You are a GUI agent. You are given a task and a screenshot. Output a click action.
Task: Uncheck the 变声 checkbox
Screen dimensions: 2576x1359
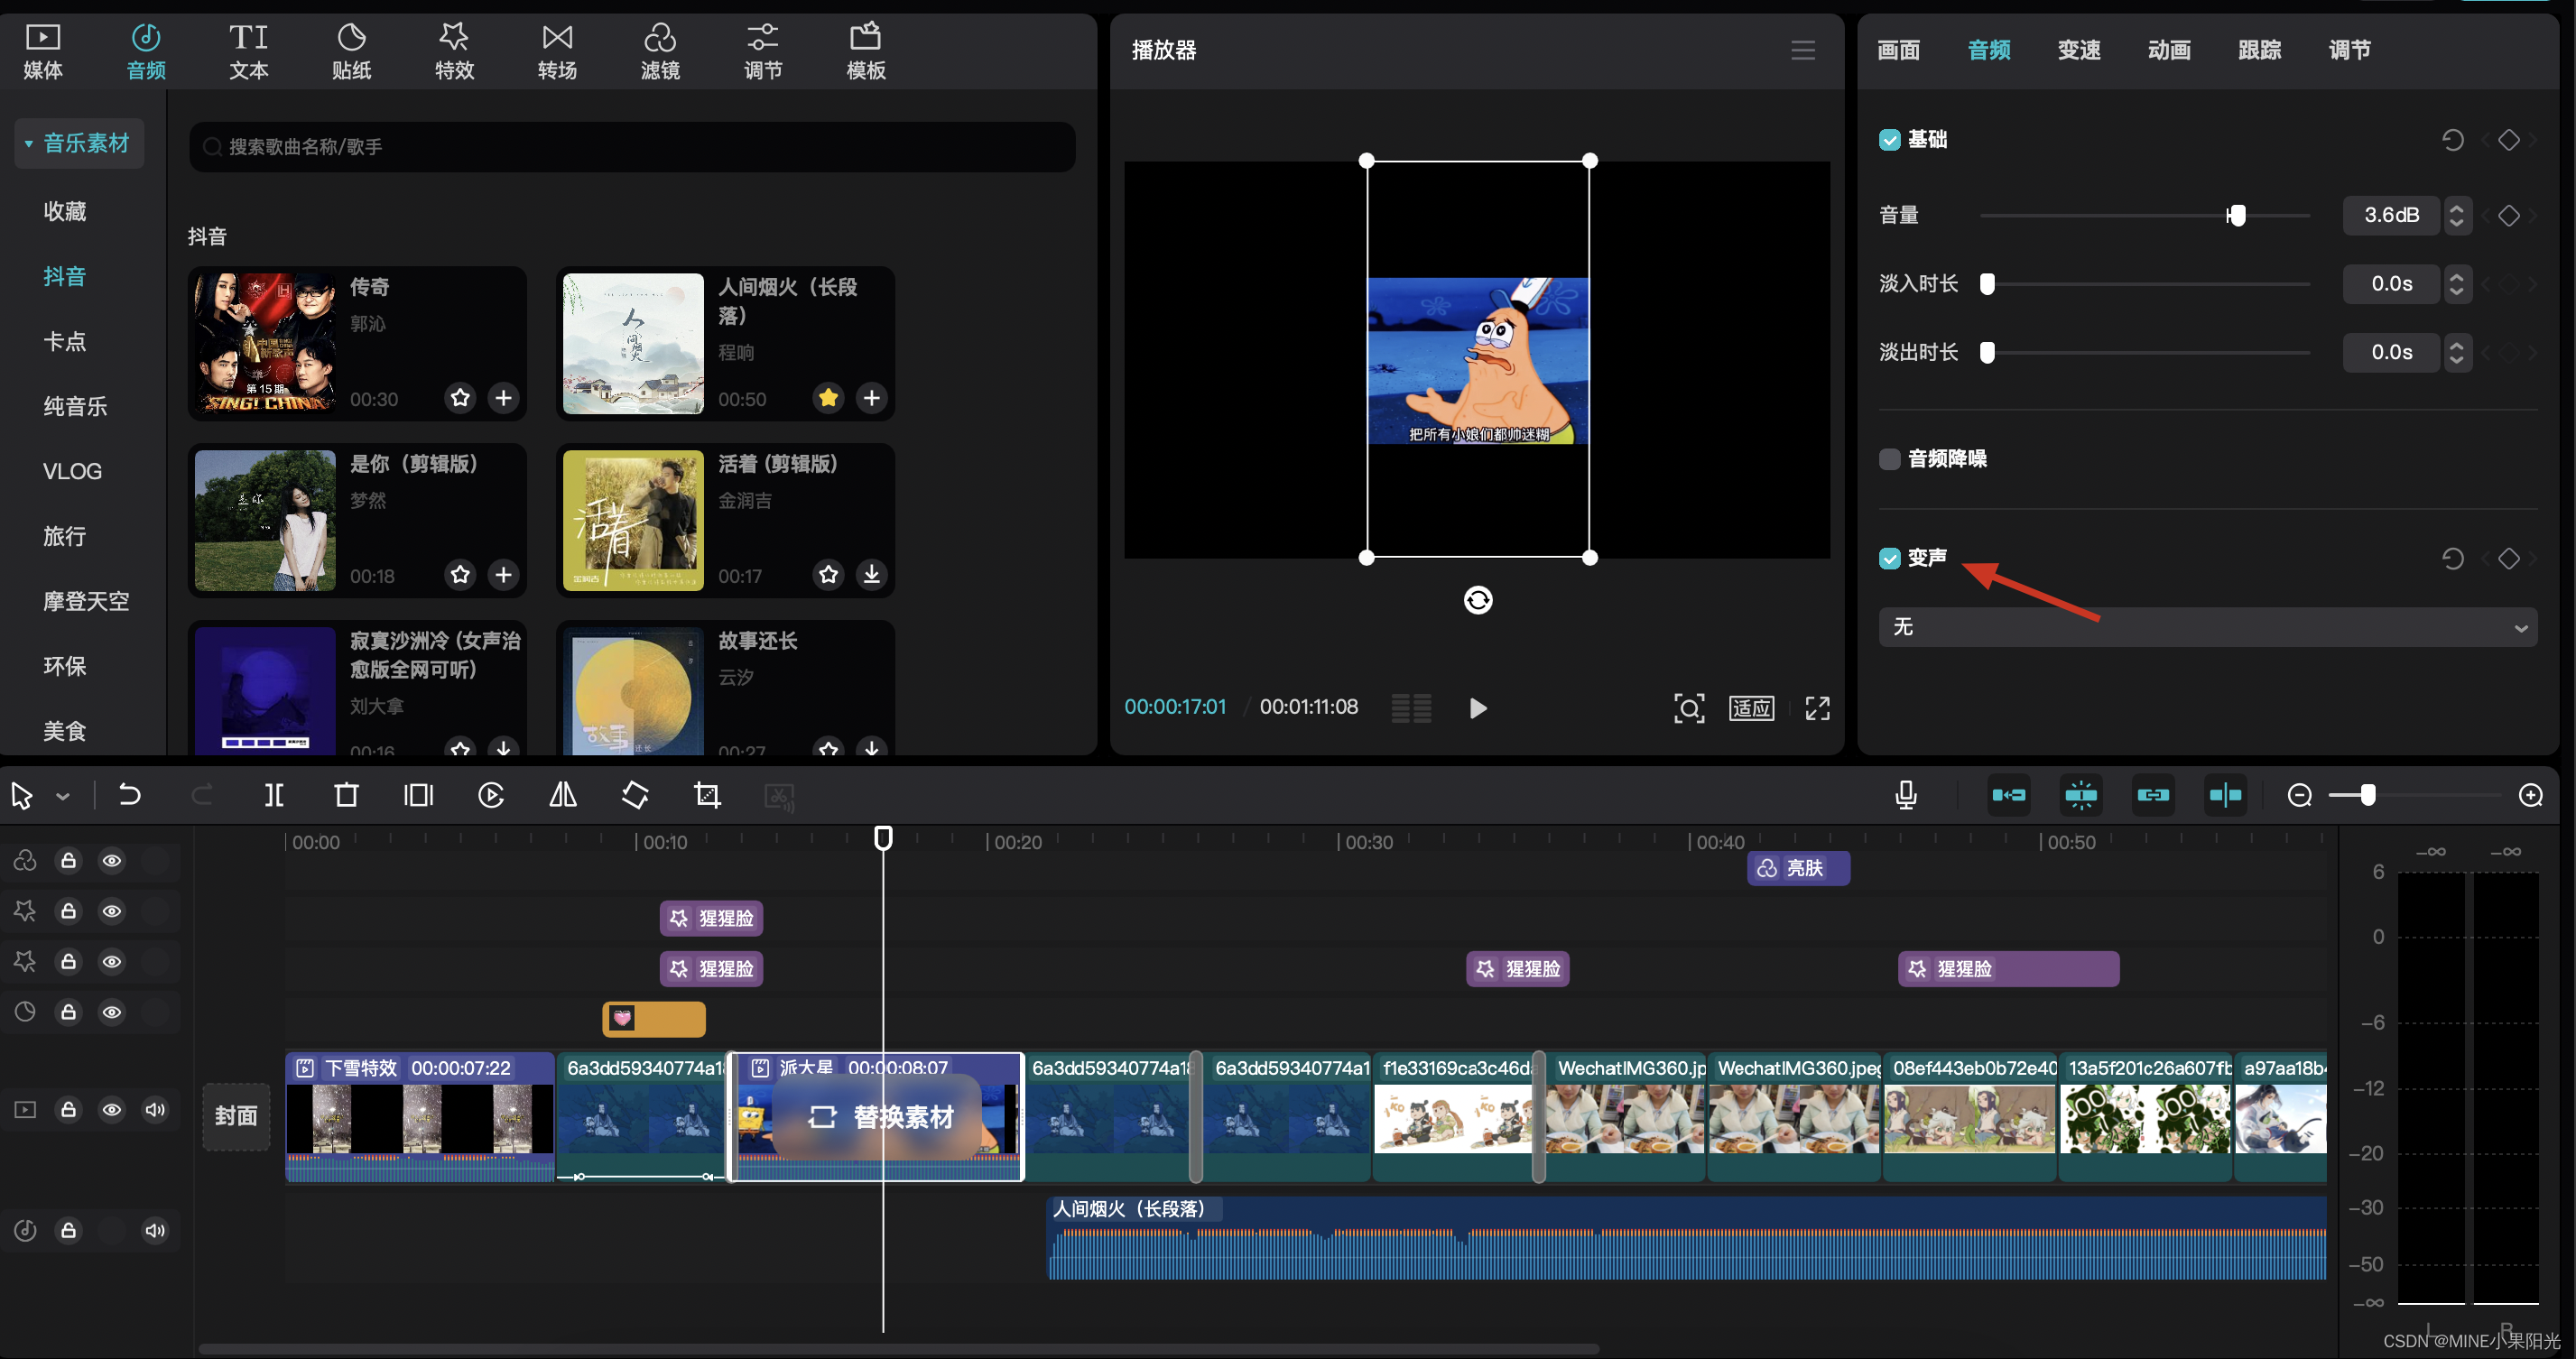coord(1889,558)
